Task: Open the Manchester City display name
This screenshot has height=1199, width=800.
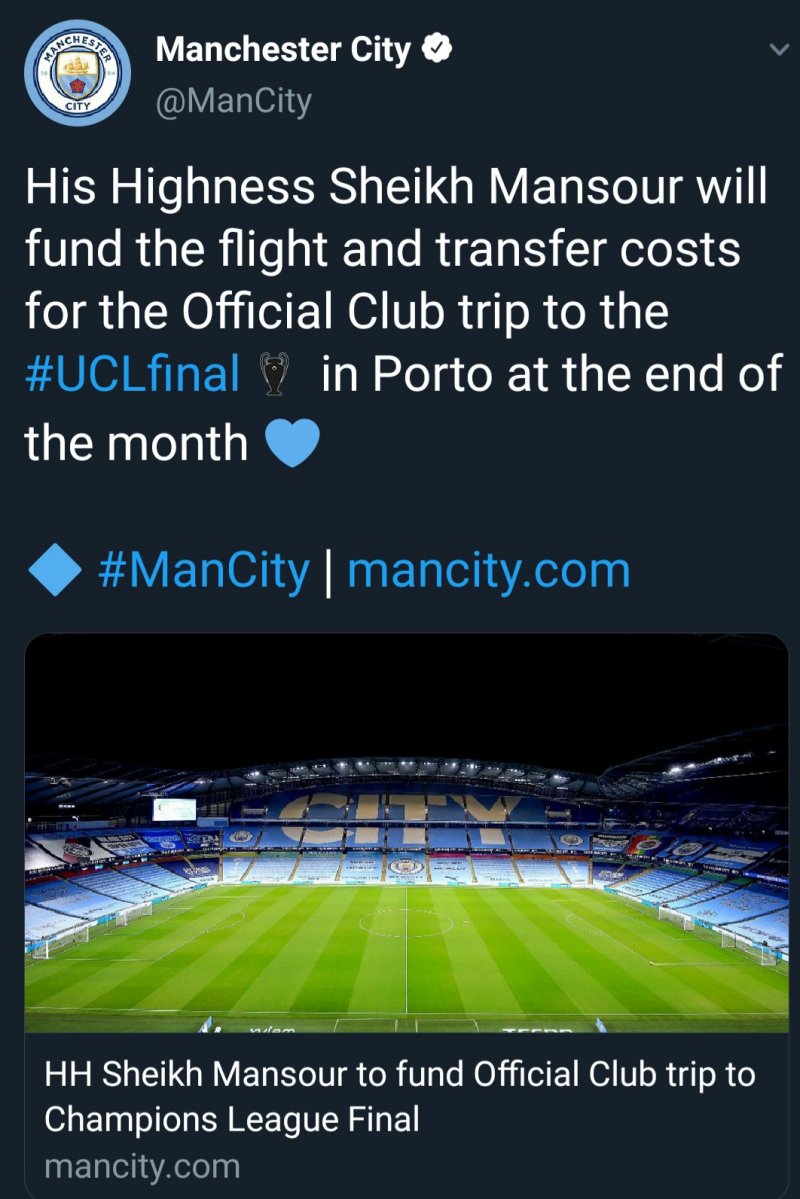Action: click(x=283, y=50)
